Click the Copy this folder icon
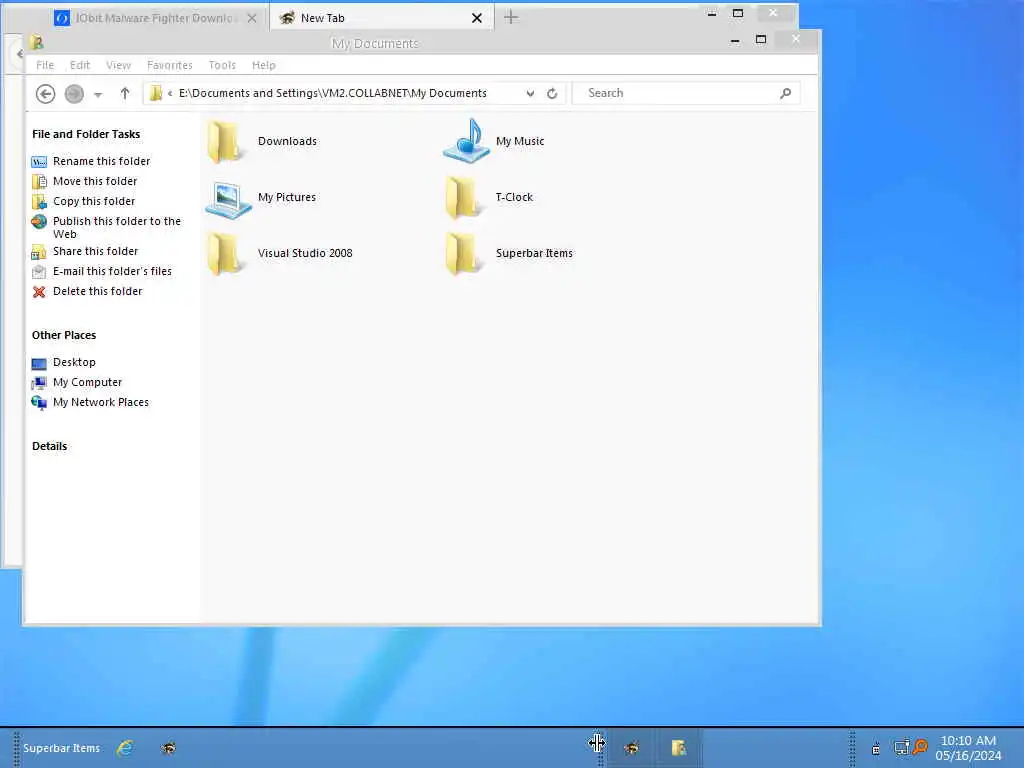This screenshot has height=768, width=1024. point(39,202)
